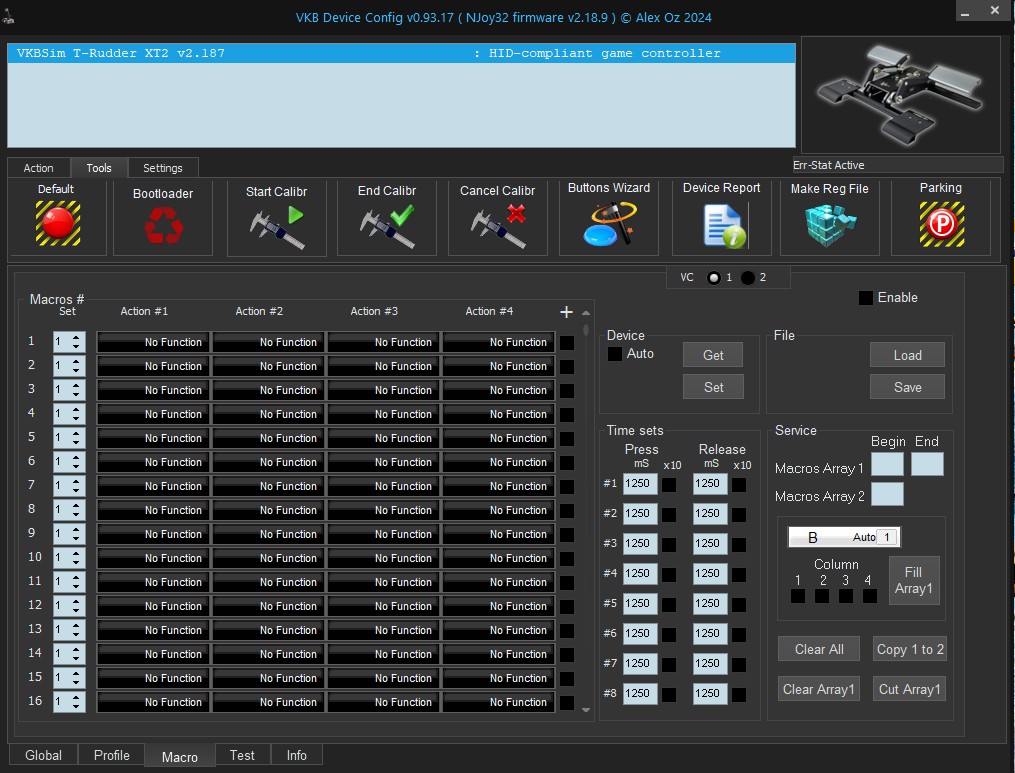The height and width of the screenshot is (773, 1015).
Task: Toggle the Device Auto checkbox
Action: tap(614, 354)
